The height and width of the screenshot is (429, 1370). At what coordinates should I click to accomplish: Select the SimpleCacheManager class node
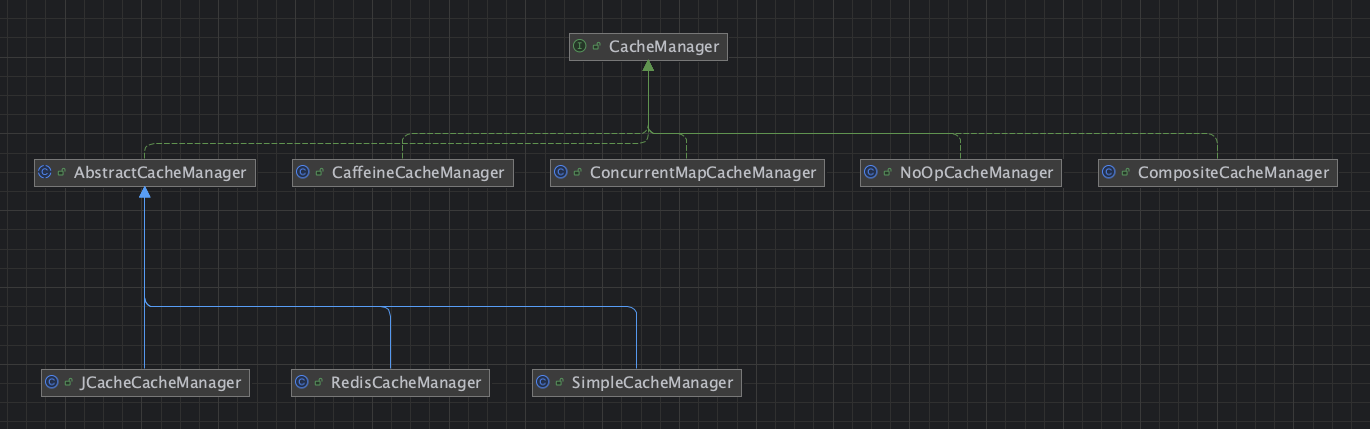pyautogui.click(x=636, y=383)
